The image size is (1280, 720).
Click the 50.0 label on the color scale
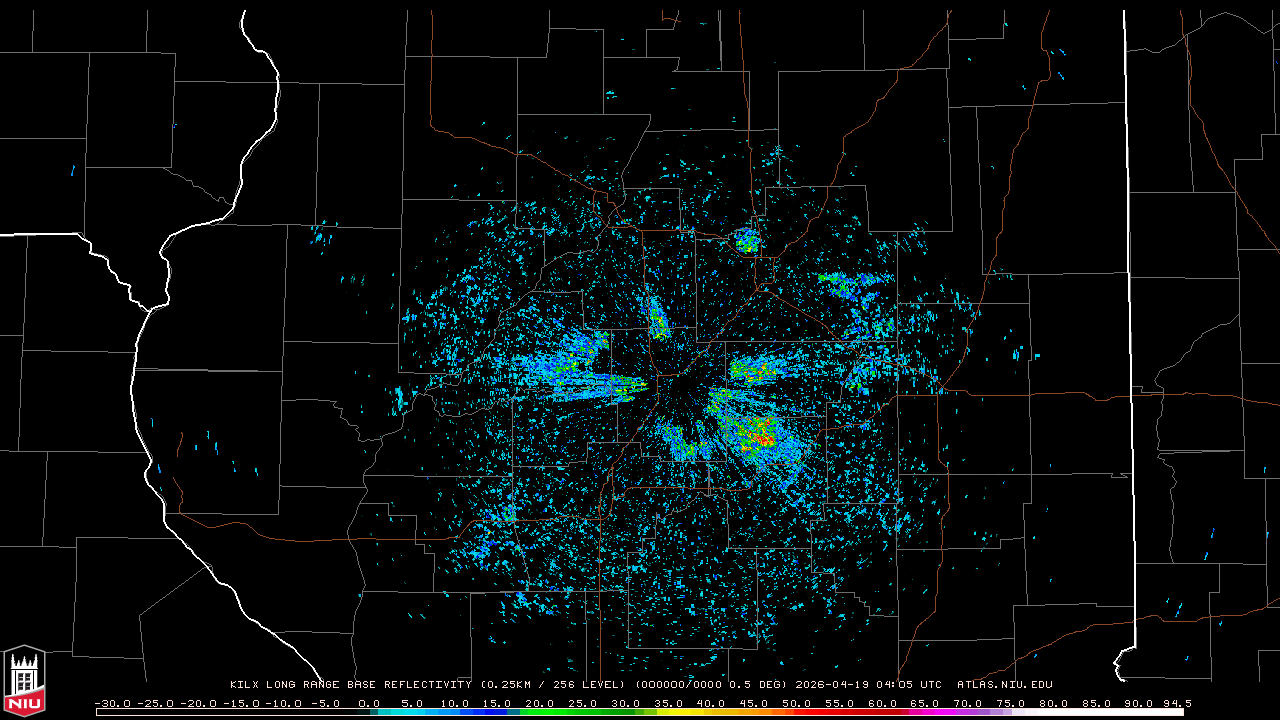coord(796,703)
